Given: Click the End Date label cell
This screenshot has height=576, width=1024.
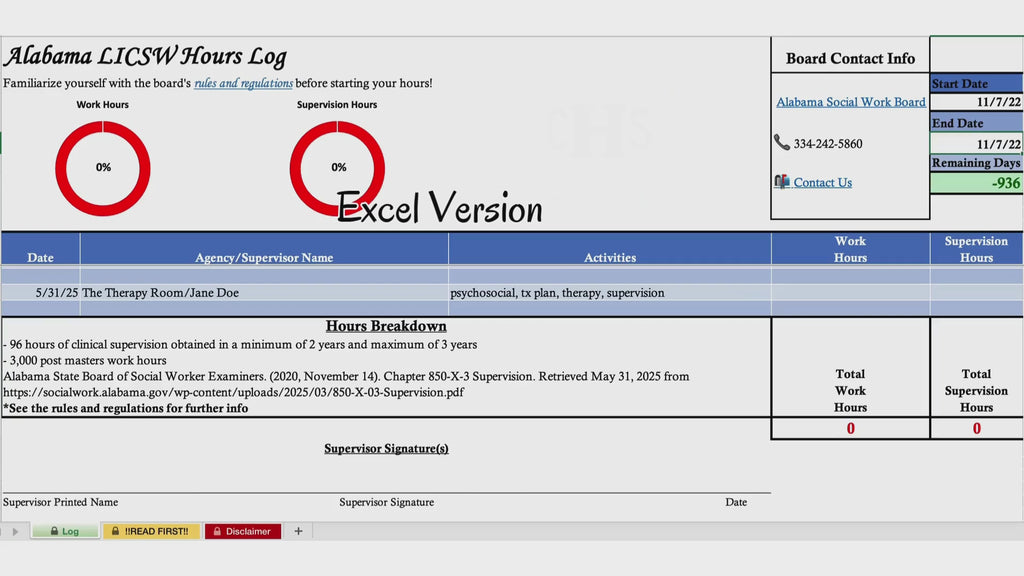Looking at the screenshot, I should click(x=976, y=123).
